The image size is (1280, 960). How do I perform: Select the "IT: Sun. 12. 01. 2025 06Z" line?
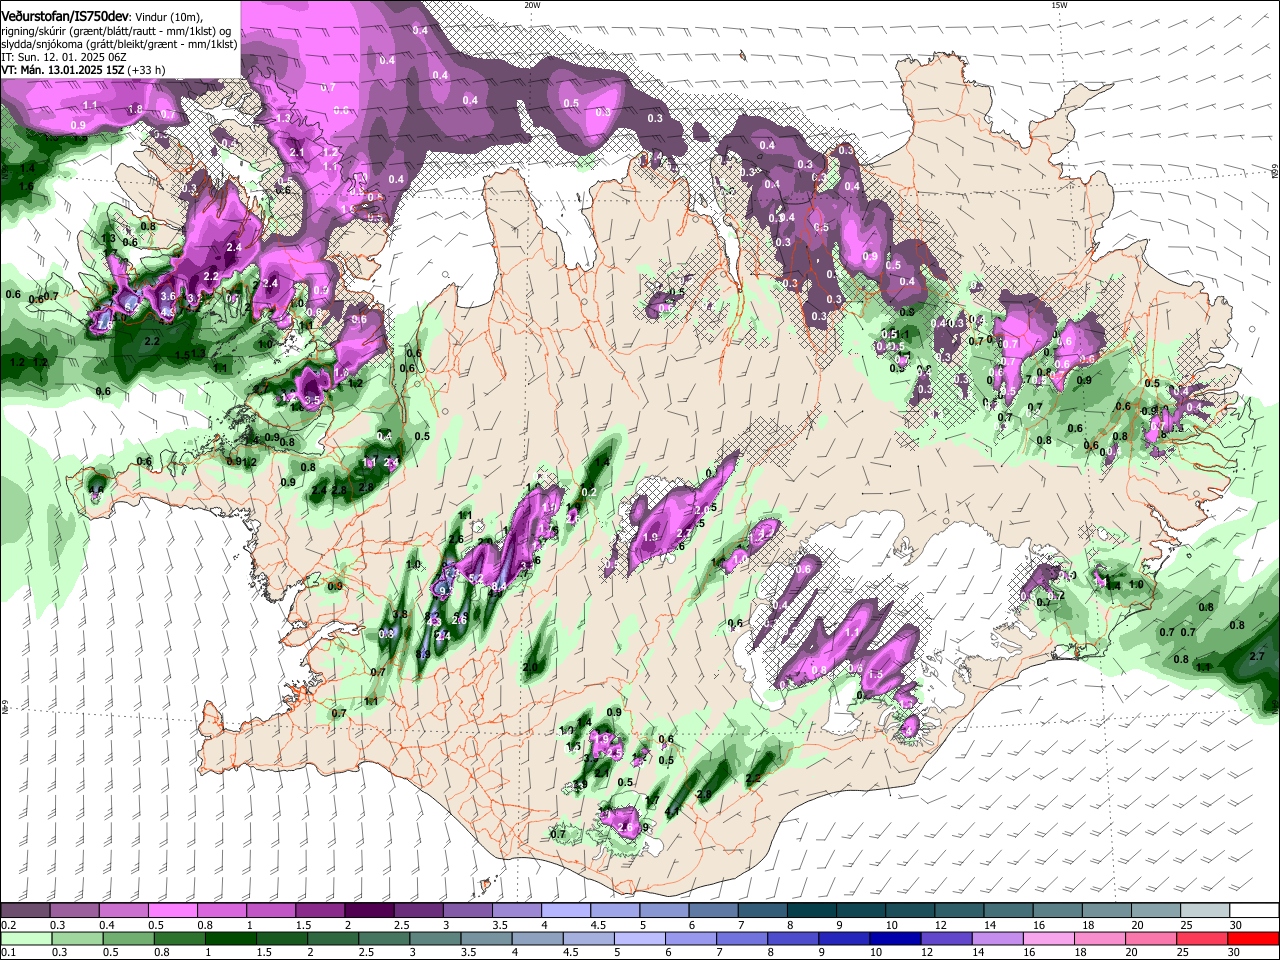(64, 57)
